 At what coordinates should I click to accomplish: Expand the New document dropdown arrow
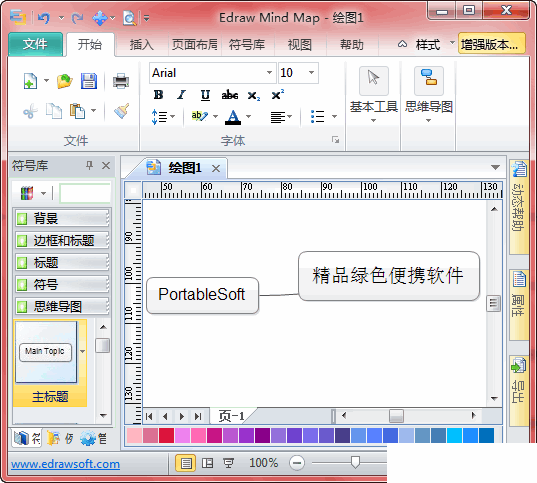point(46,81)
